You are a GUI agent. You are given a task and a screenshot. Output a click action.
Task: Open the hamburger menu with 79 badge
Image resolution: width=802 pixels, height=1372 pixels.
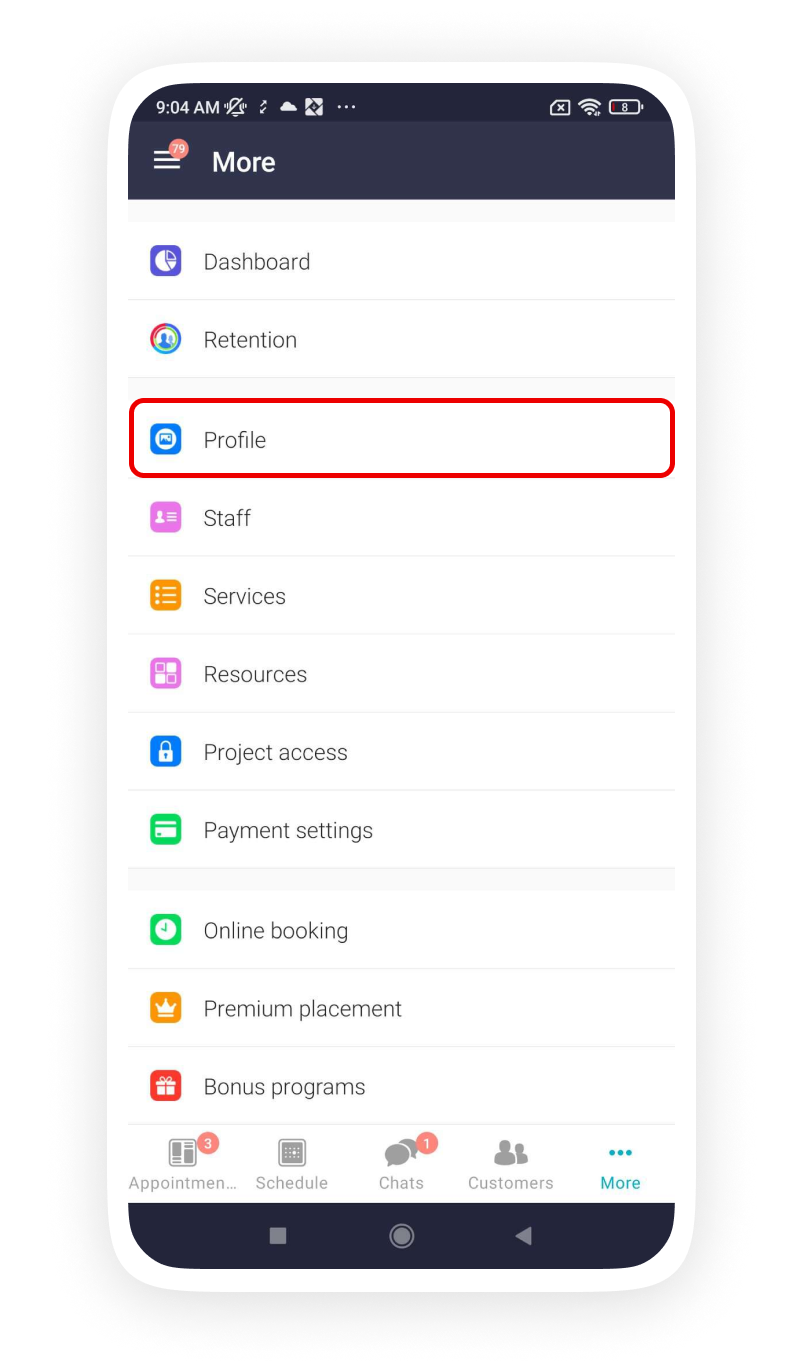(x=169, y=158)
